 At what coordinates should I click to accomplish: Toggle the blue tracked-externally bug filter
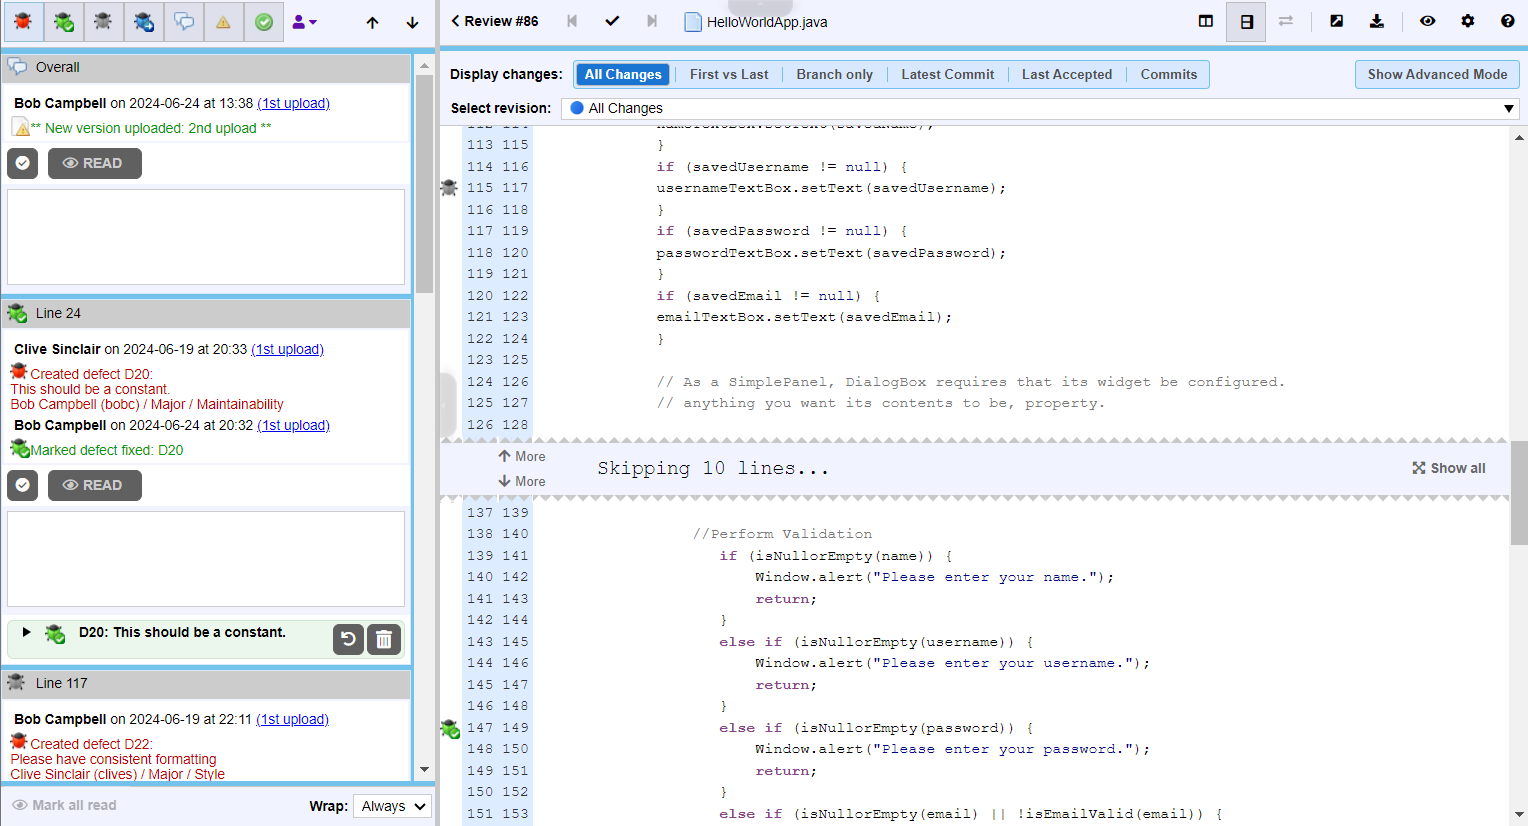click(x=143, y=22)
